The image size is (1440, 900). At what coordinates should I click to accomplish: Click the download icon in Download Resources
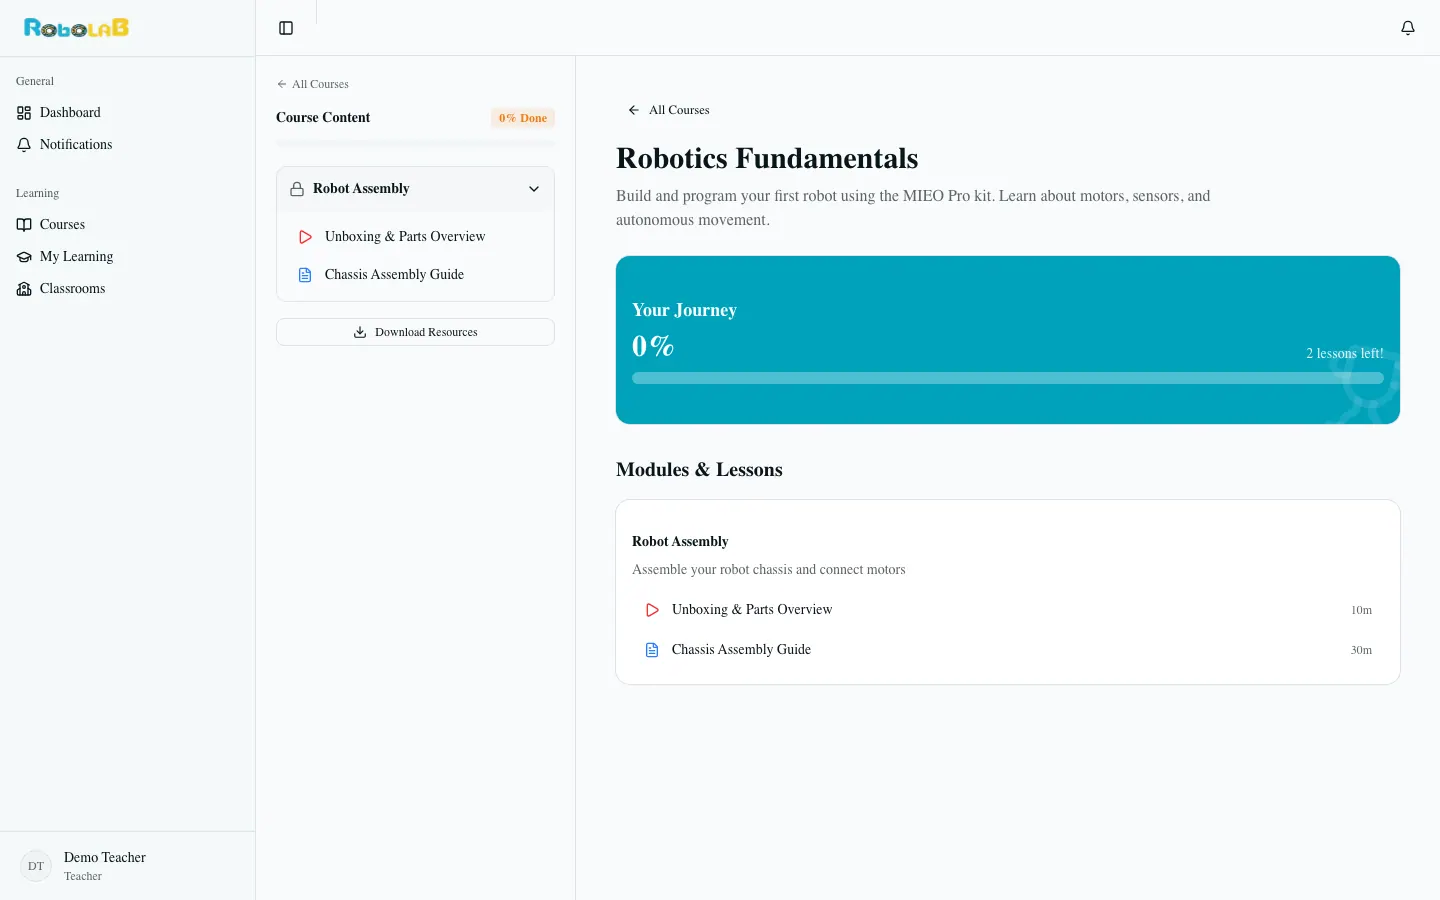[x=360, y=332]
